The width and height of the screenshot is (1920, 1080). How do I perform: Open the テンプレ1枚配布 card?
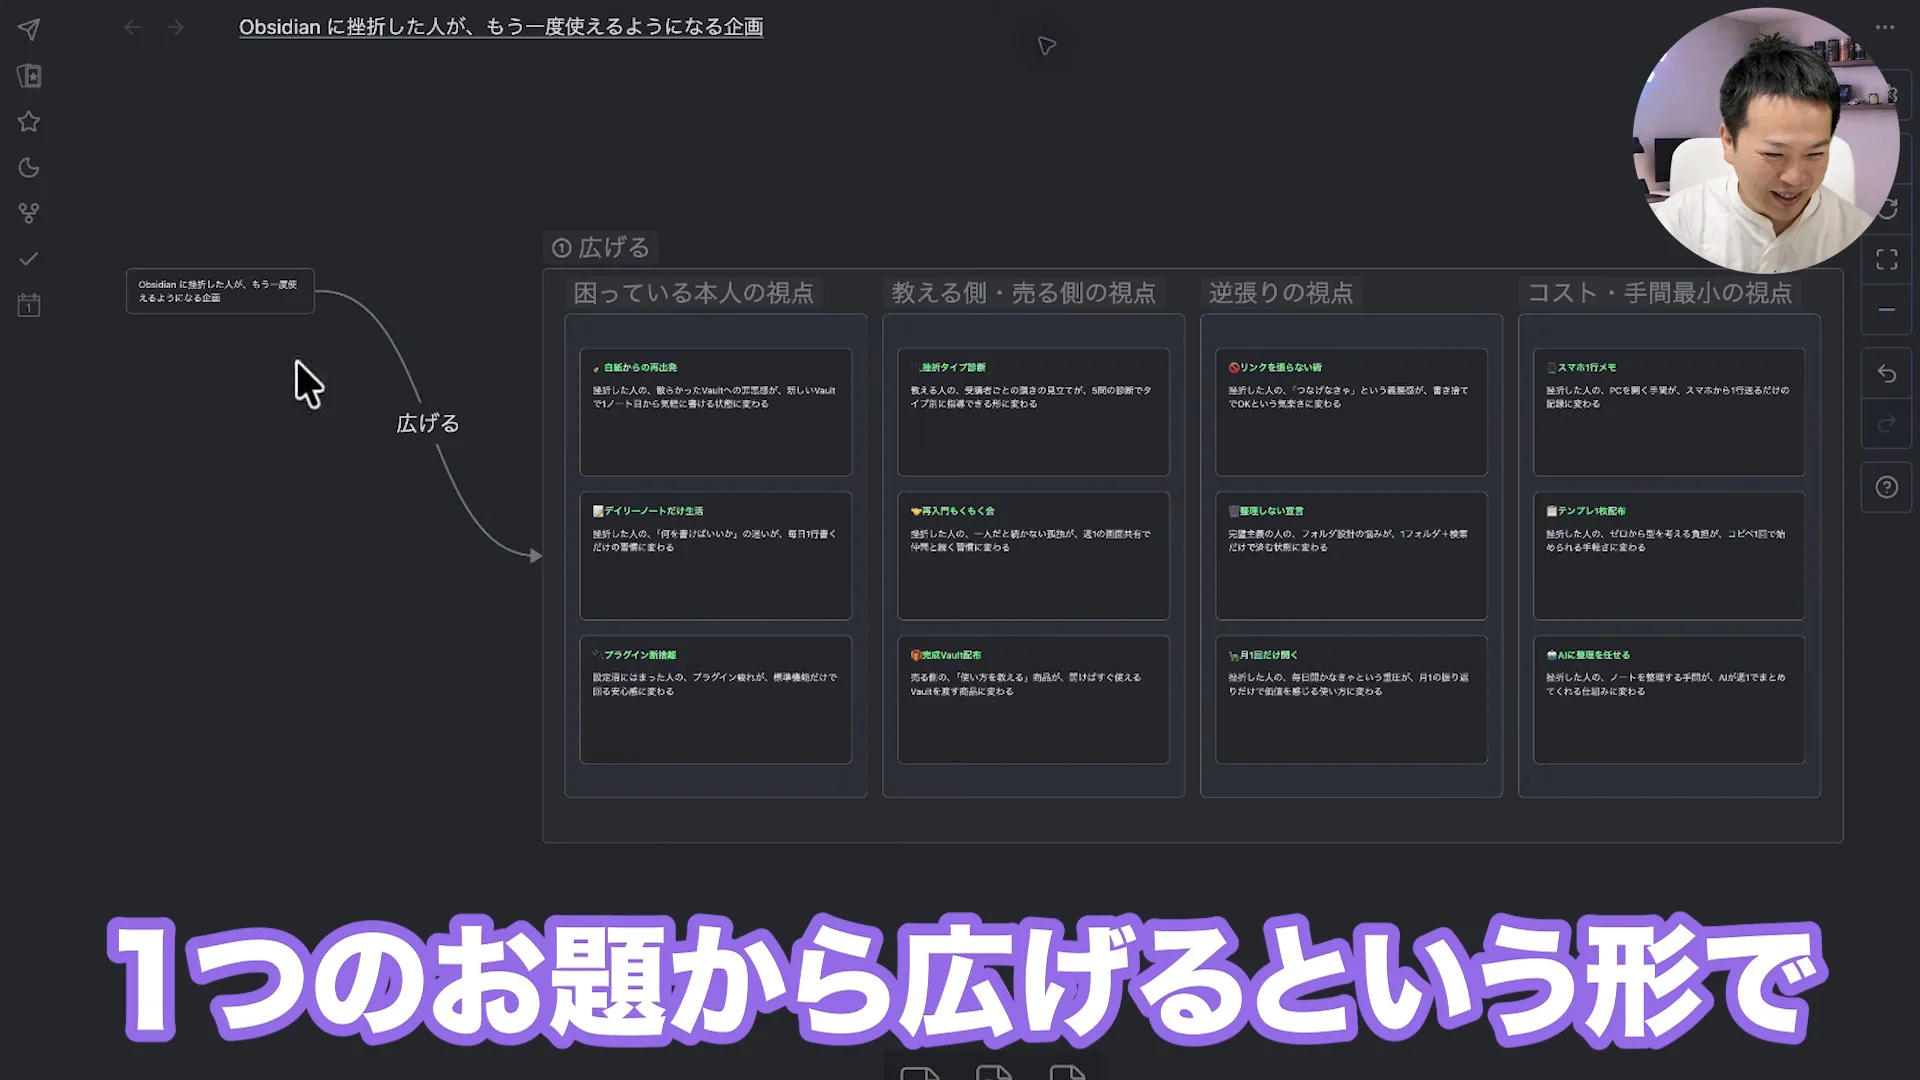[x=1670, y=556]
